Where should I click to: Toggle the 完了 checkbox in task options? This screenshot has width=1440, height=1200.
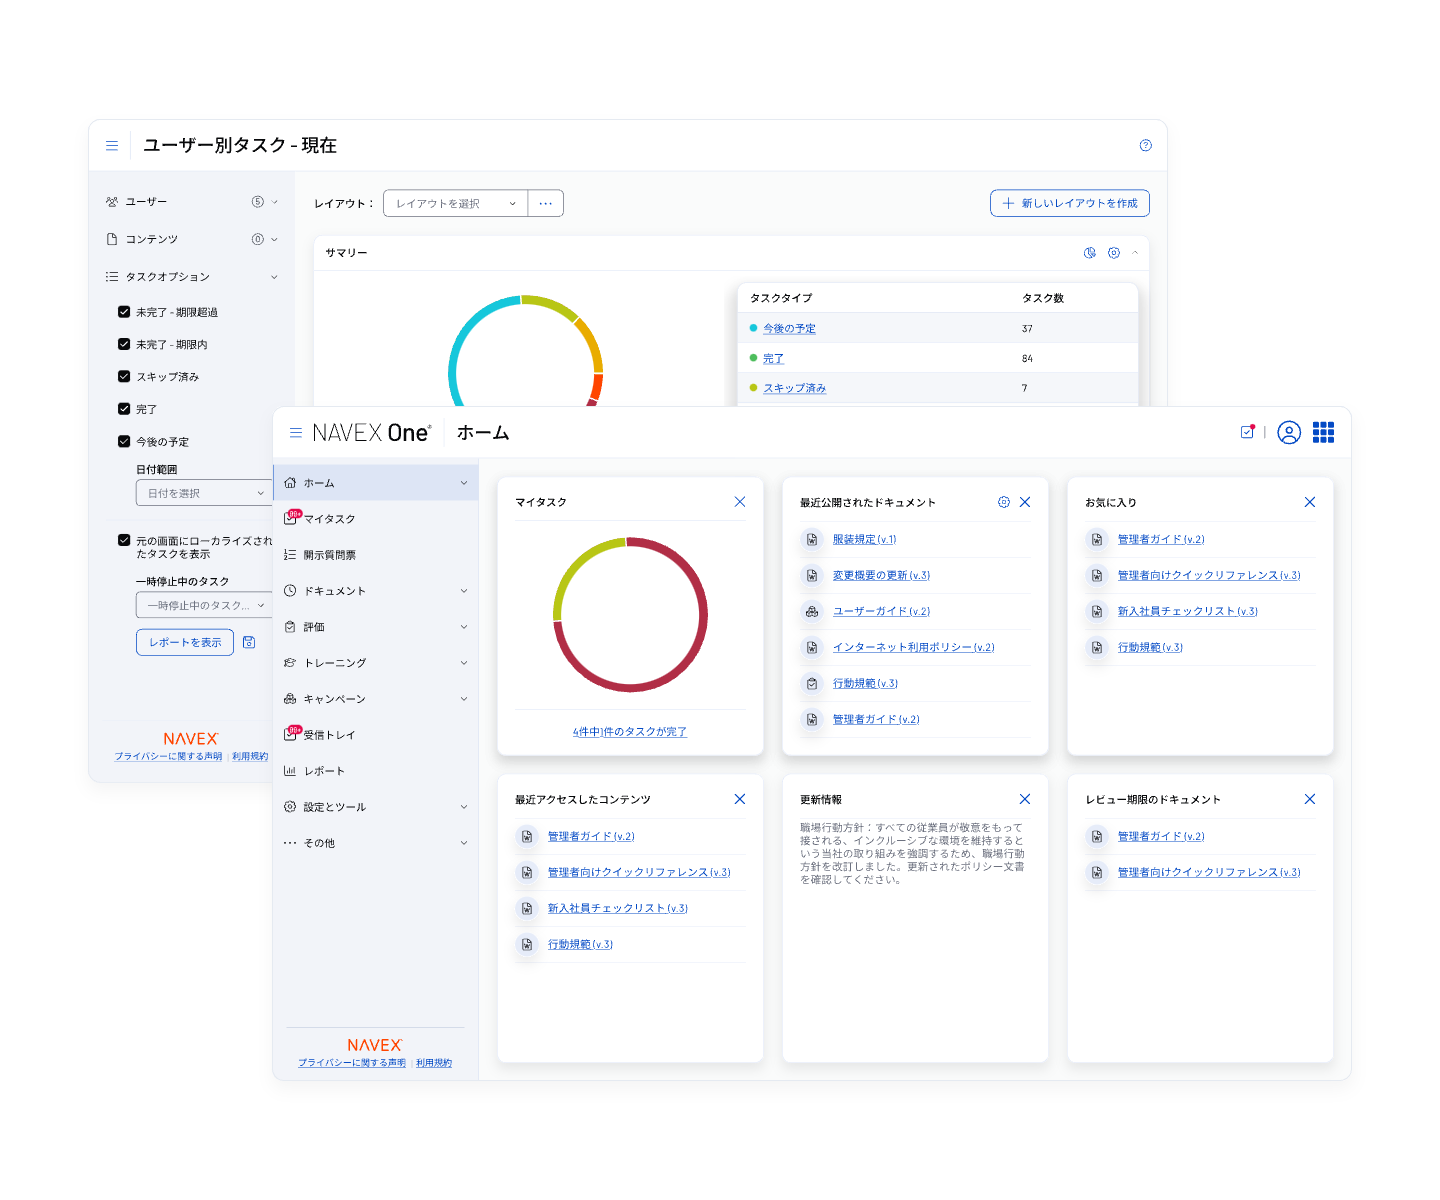(x=124, y=409)
